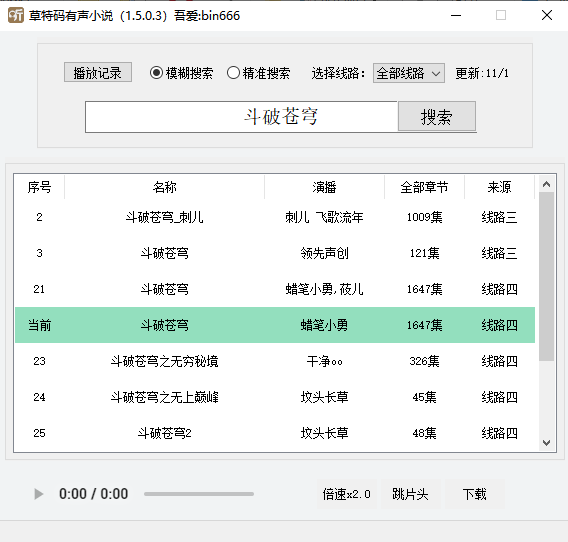Select row 斗破苍穹2 by 坟头长草

pos(275,433)
